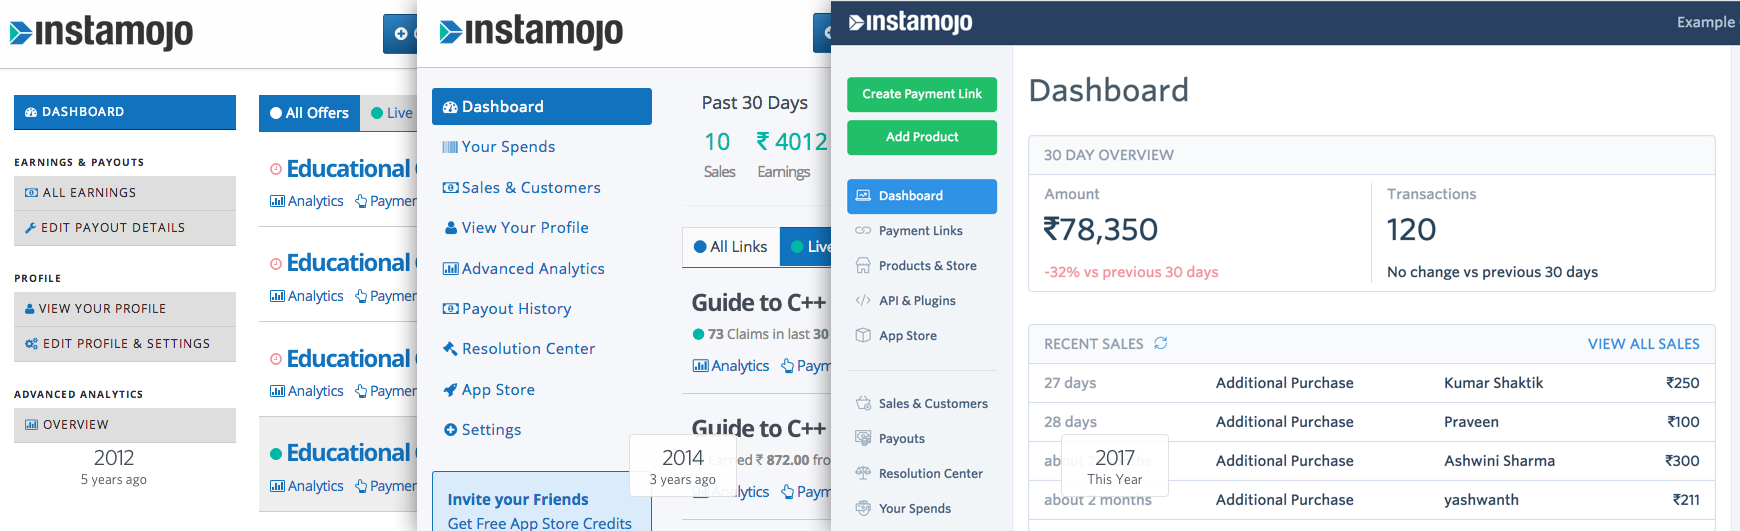Open DASHBOARD in 2012 sidebar
1740x531 pixels.
(x=125, y=112)
